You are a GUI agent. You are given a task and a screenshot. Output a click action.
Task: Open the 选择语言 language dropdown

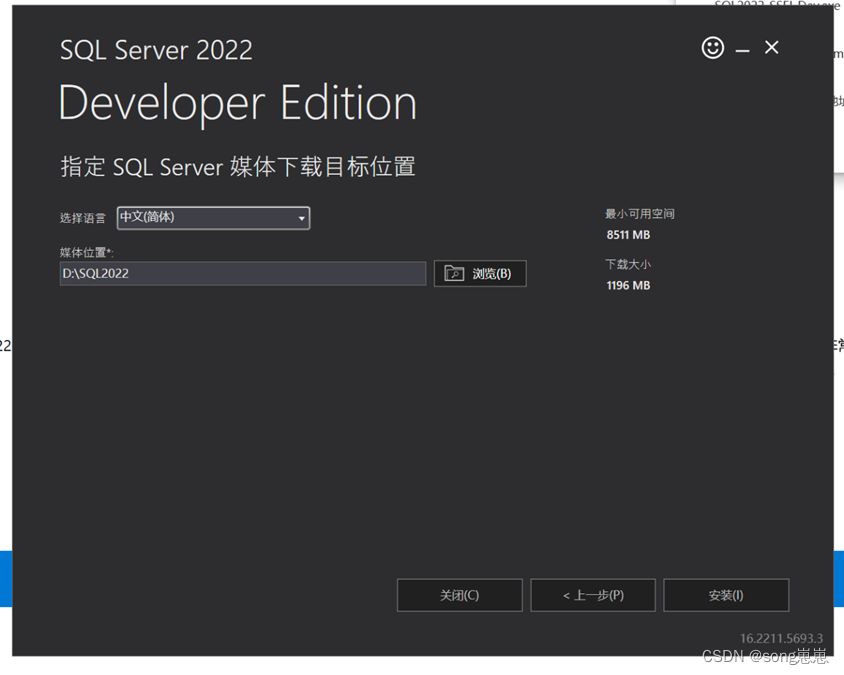pos(213,218)
